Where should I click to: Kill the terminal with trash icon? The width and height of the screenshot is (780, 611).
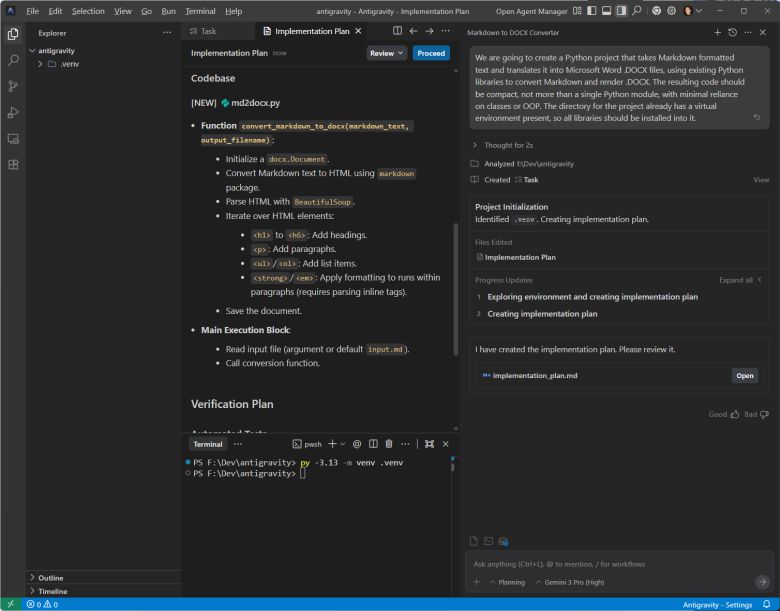[389, 444]
